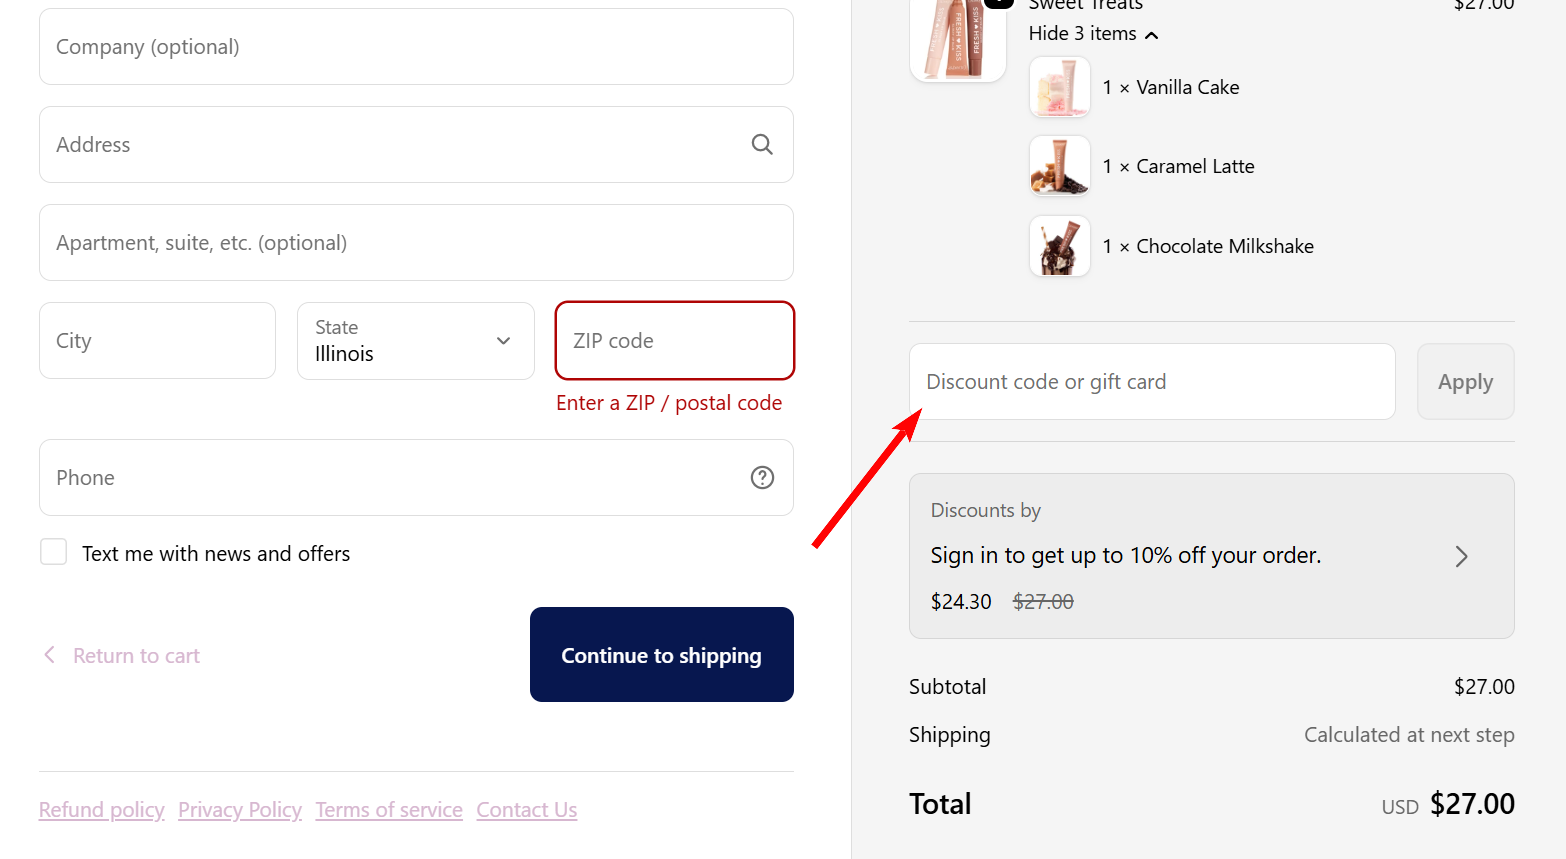Collapse the Sweet Treats item list
The width and height of the screenshot is (1566, 859).
(x=1093, y=33)
